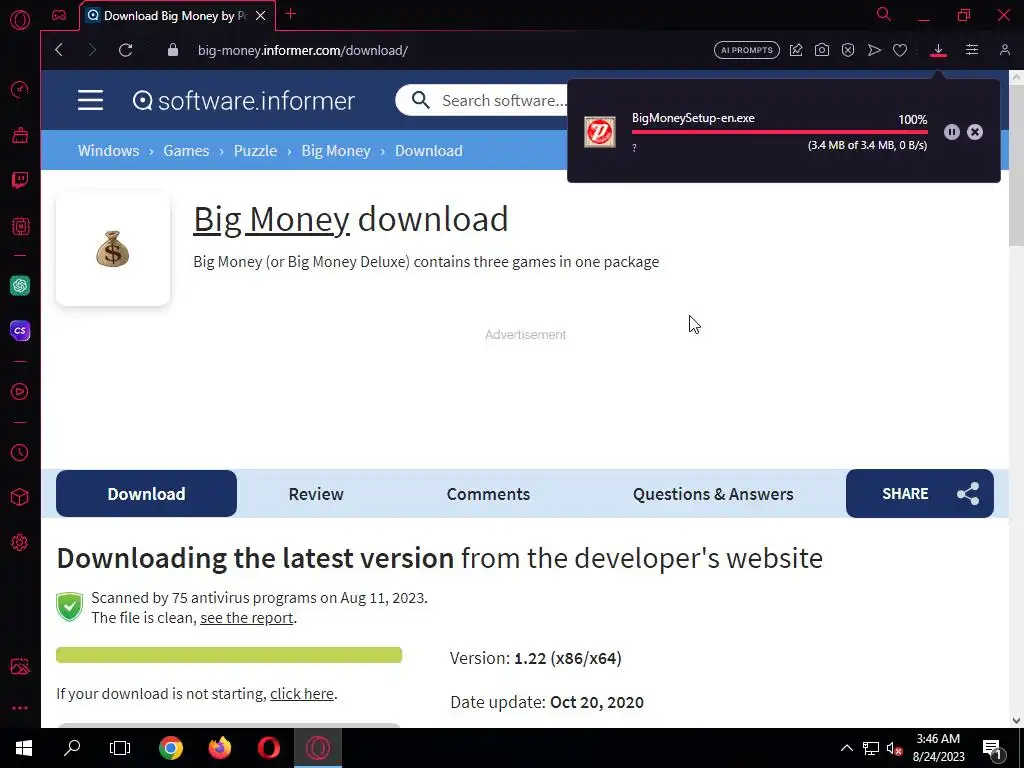Screen dimensions: 1024x768
Task: Open Extensions cube icon in sidebar
Action: [20, 498]
